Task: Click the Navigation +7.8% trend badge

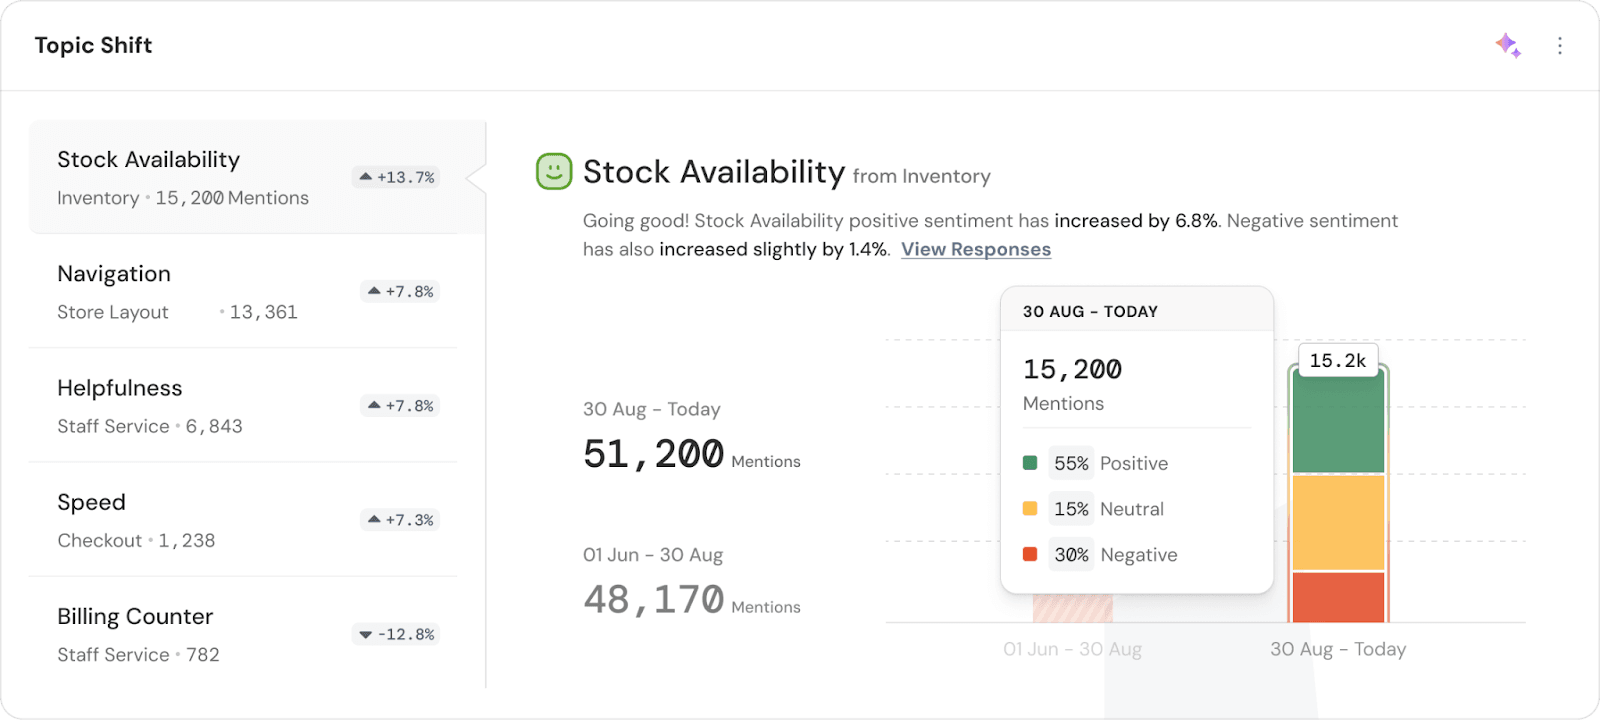Action: (x=400, y=292)
